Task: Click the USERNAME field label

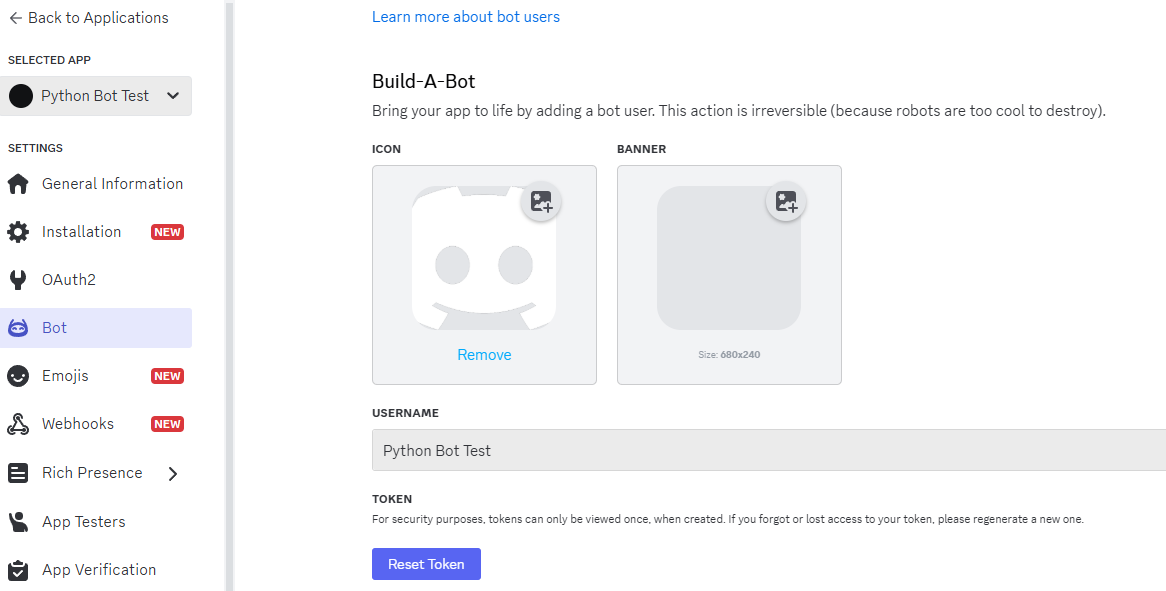Action: point(405,413)
